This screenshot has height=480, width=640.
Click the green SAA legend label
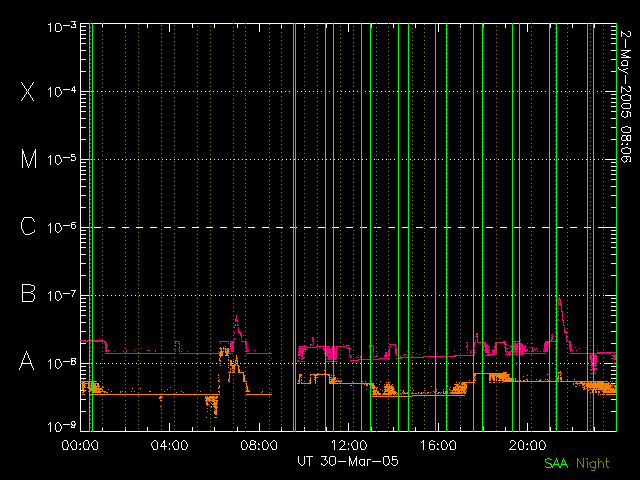tap(556, 463)
